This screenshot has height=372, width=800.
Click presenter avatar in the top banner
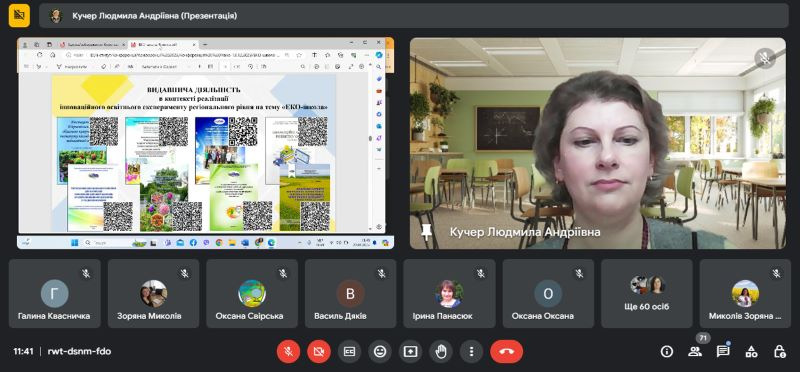tap(56, 16)
